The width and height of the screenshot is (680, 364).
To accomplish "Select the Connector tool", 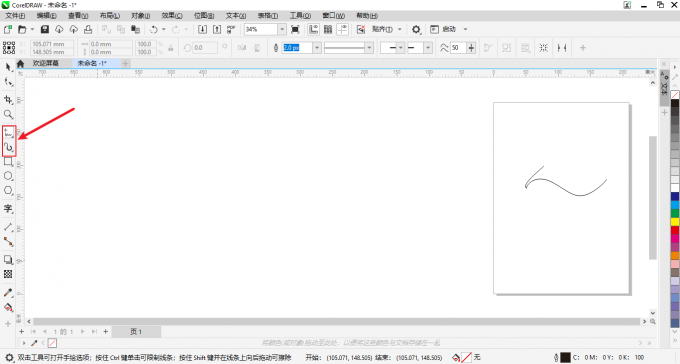I will click(x=8, y=242).
